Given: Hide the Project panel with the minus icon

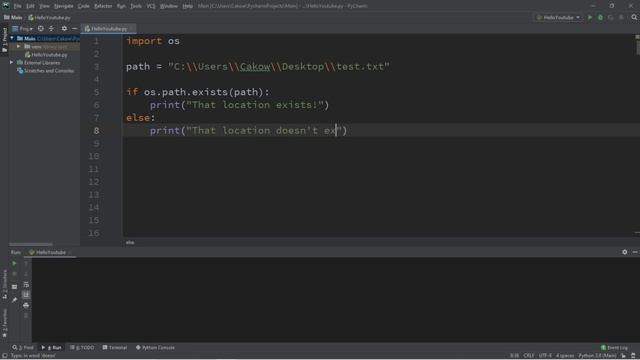Looking at the screenshot, I should pos(74,29).
